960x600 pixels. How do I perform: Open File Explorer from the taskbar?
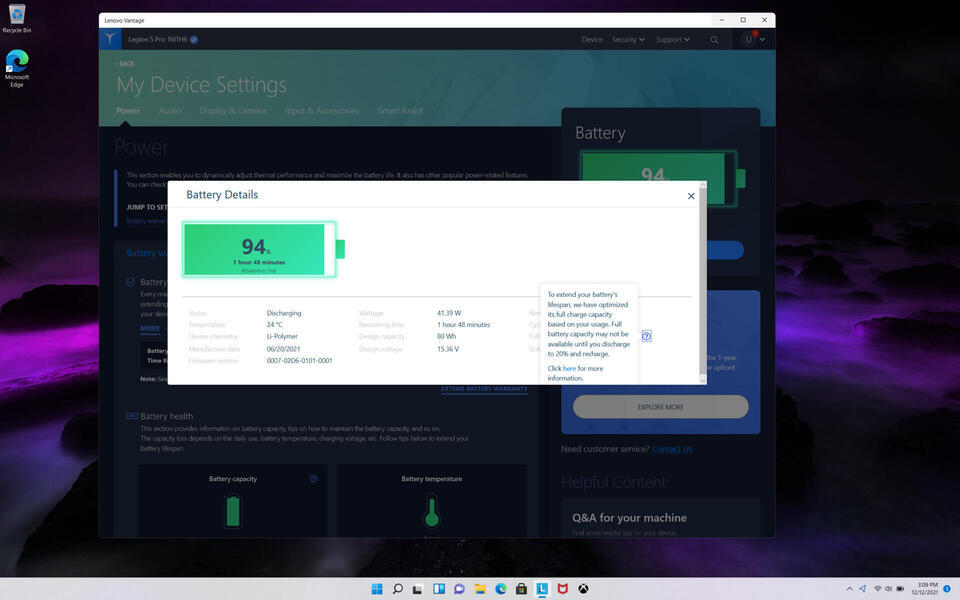[x=480, y=589]
